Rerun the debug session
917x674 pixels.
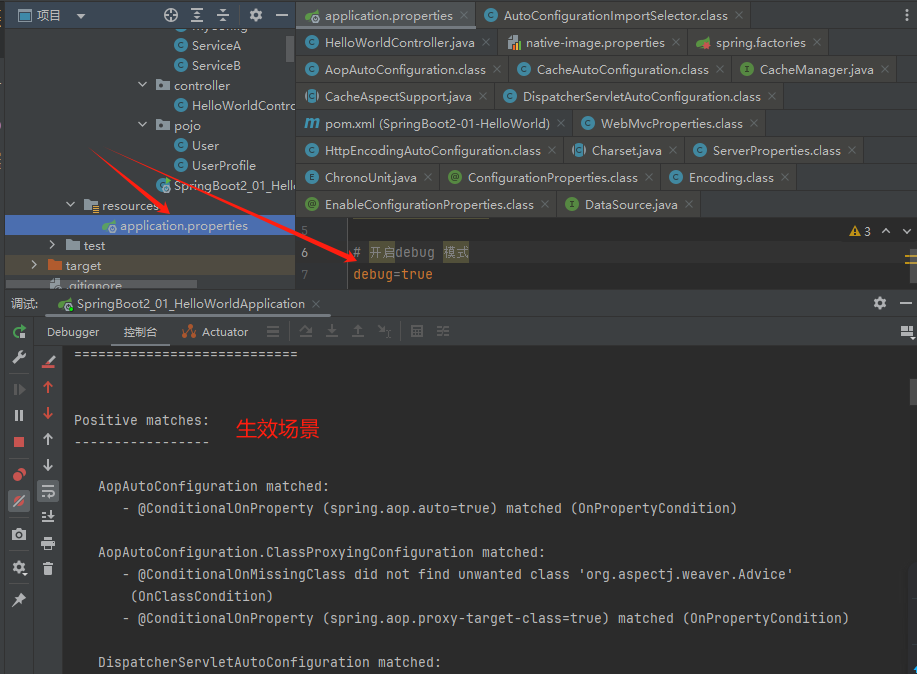click(19, 332)
